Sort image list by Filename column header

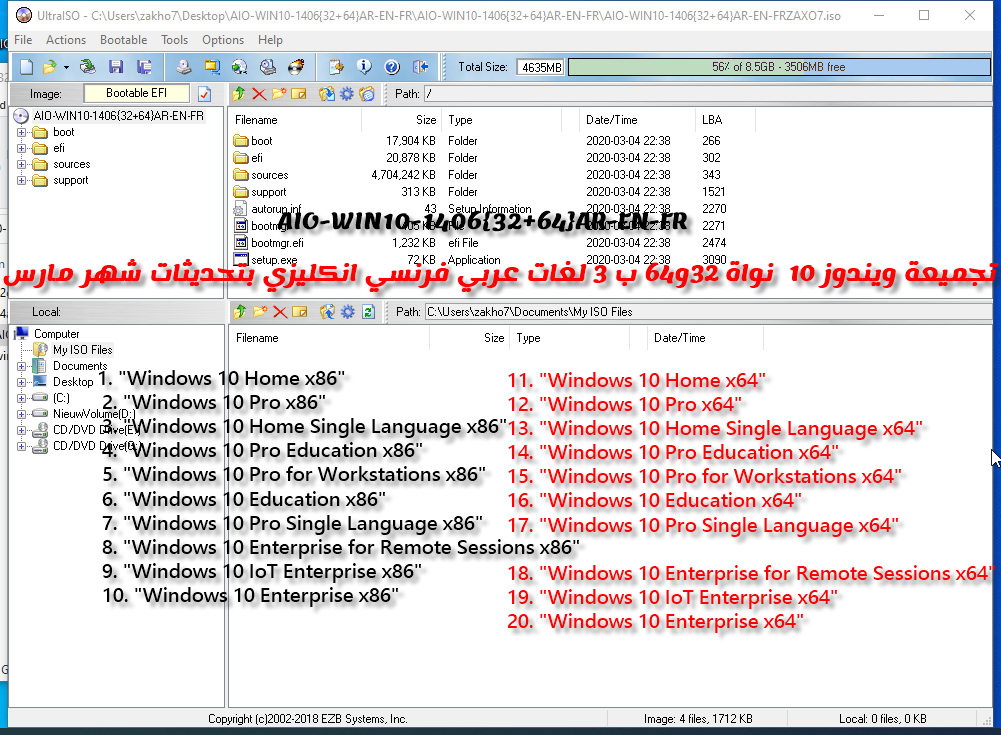point(296,120)
